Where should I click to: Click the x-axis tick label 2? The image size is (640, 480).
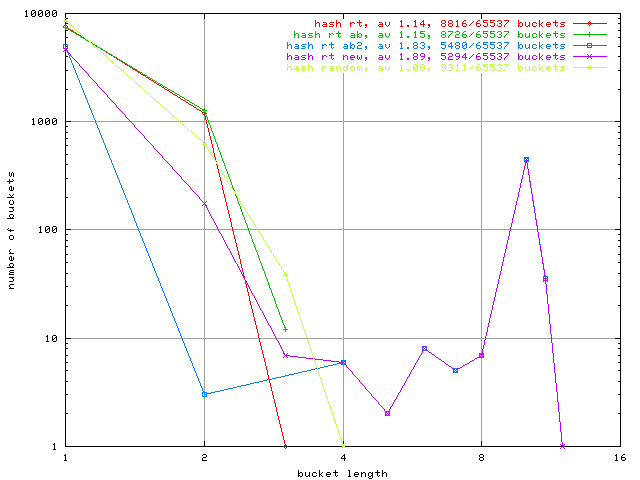pos(204,458)
